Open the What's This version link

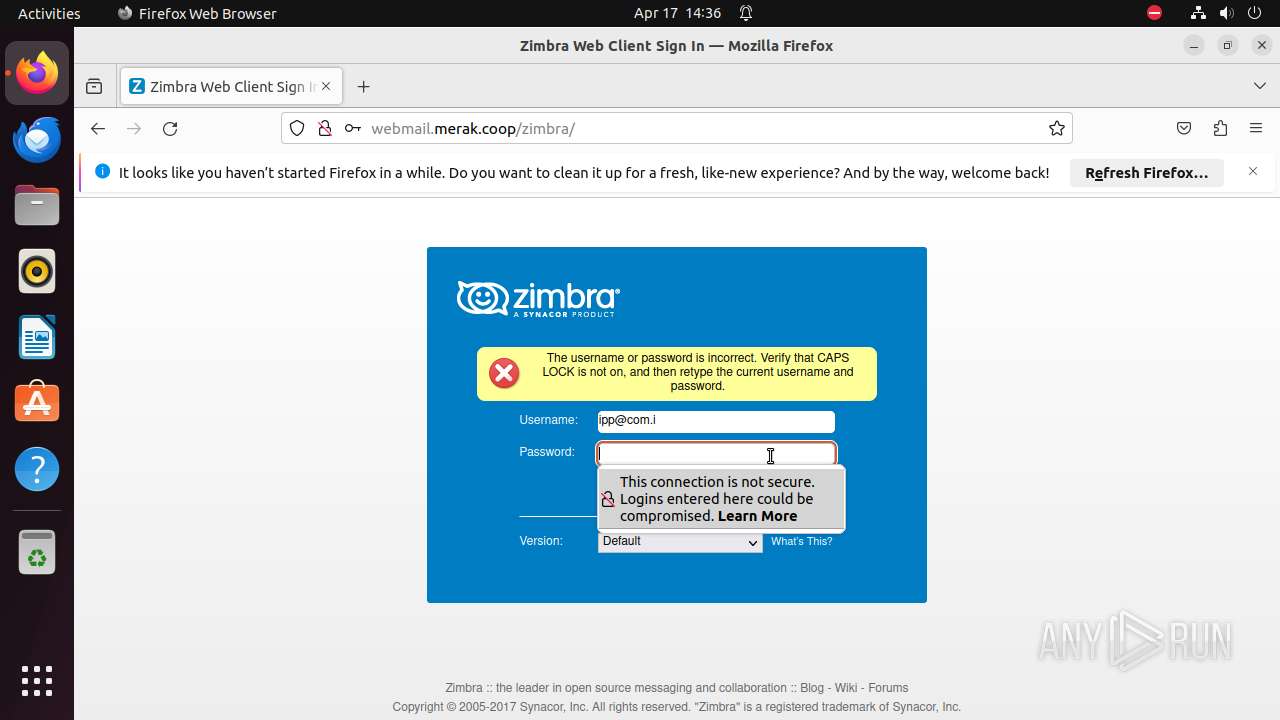pyautogui.click(x=801, y=541)
